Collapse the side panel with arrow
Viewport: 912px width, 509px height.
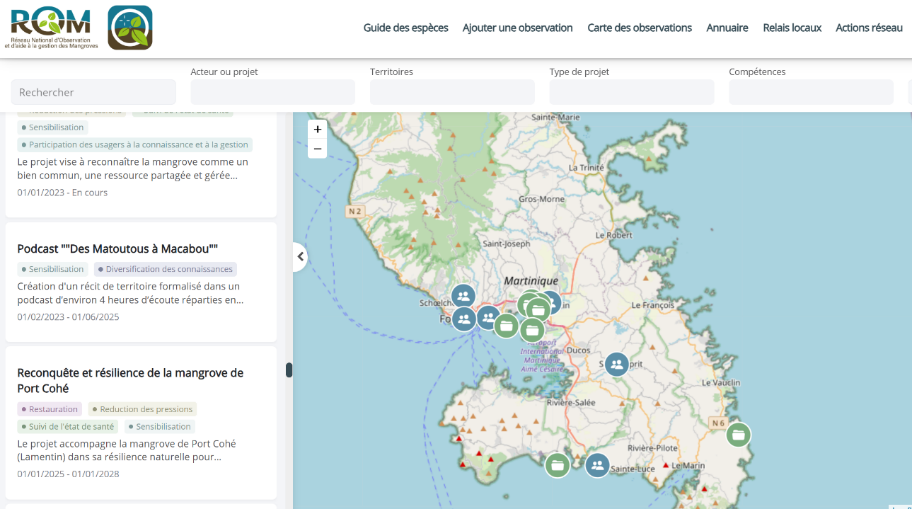pos(300,257)
